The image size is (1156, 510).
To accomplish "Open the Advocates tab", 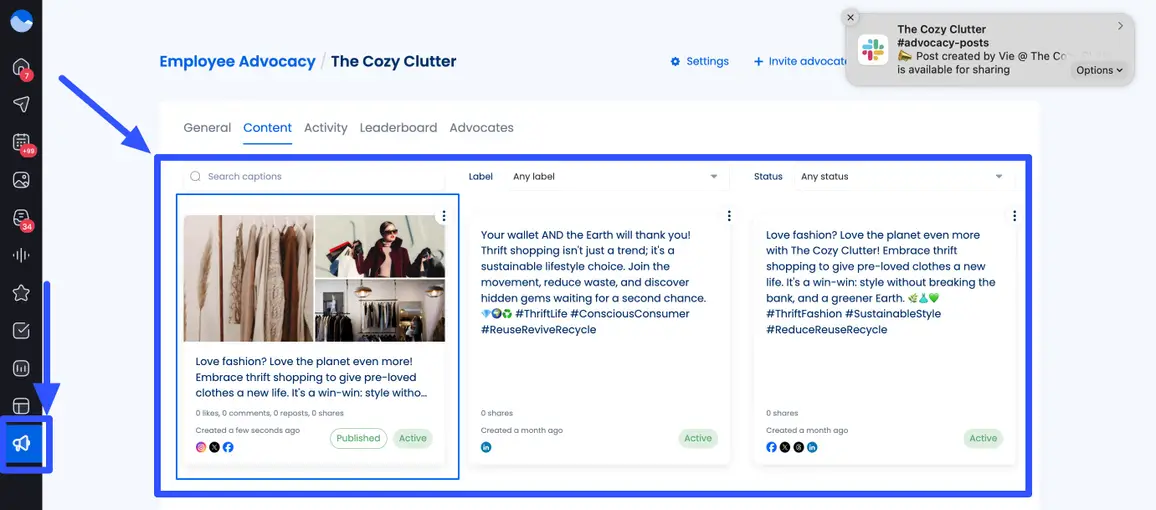I will coord(481,128).
